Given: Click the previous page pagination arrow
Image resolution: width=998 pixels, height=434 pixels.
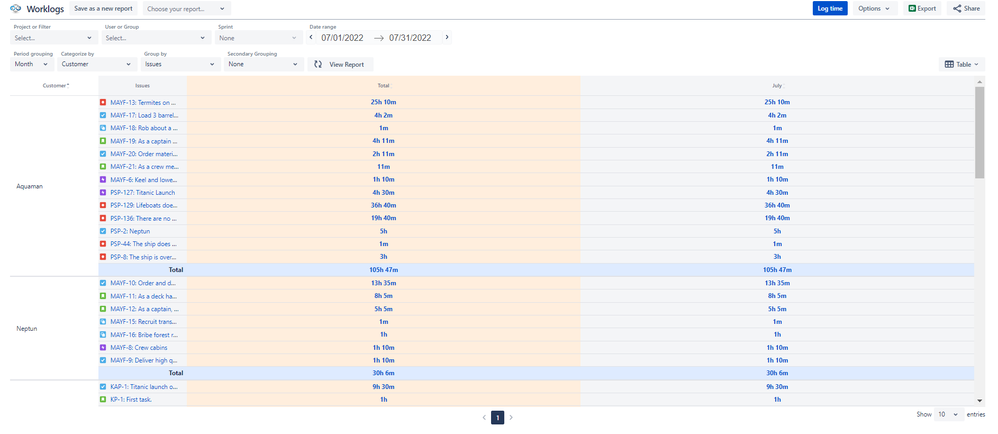Looking at the screenshot, I should [x=484, y=417].
